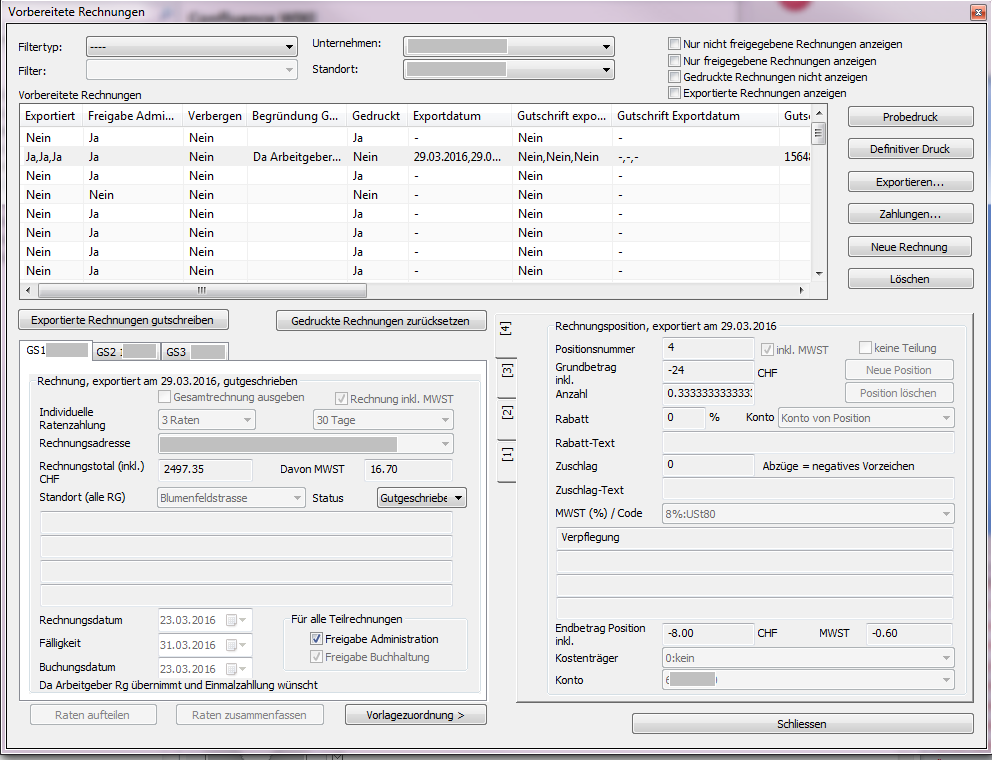Click Exportierte Rechnungen gutschreiben button
The image size is (992, 760).
[123, 320]
